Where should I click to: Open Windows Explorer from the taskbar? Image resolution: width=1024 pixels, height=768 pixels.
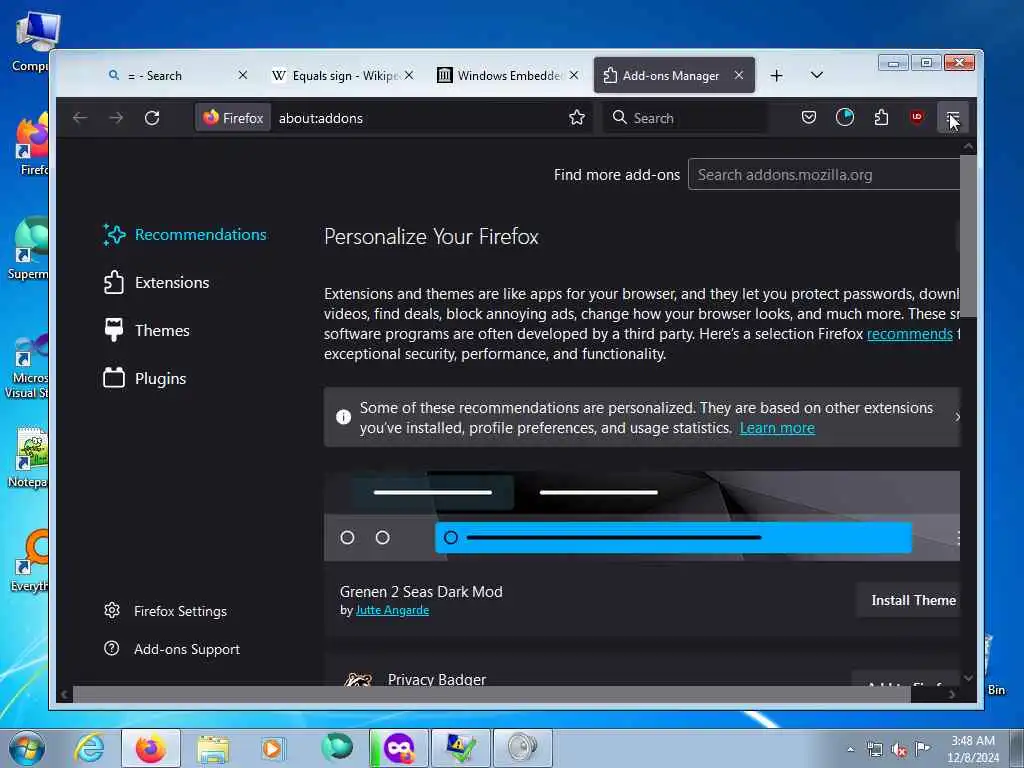tap(213, 748)
